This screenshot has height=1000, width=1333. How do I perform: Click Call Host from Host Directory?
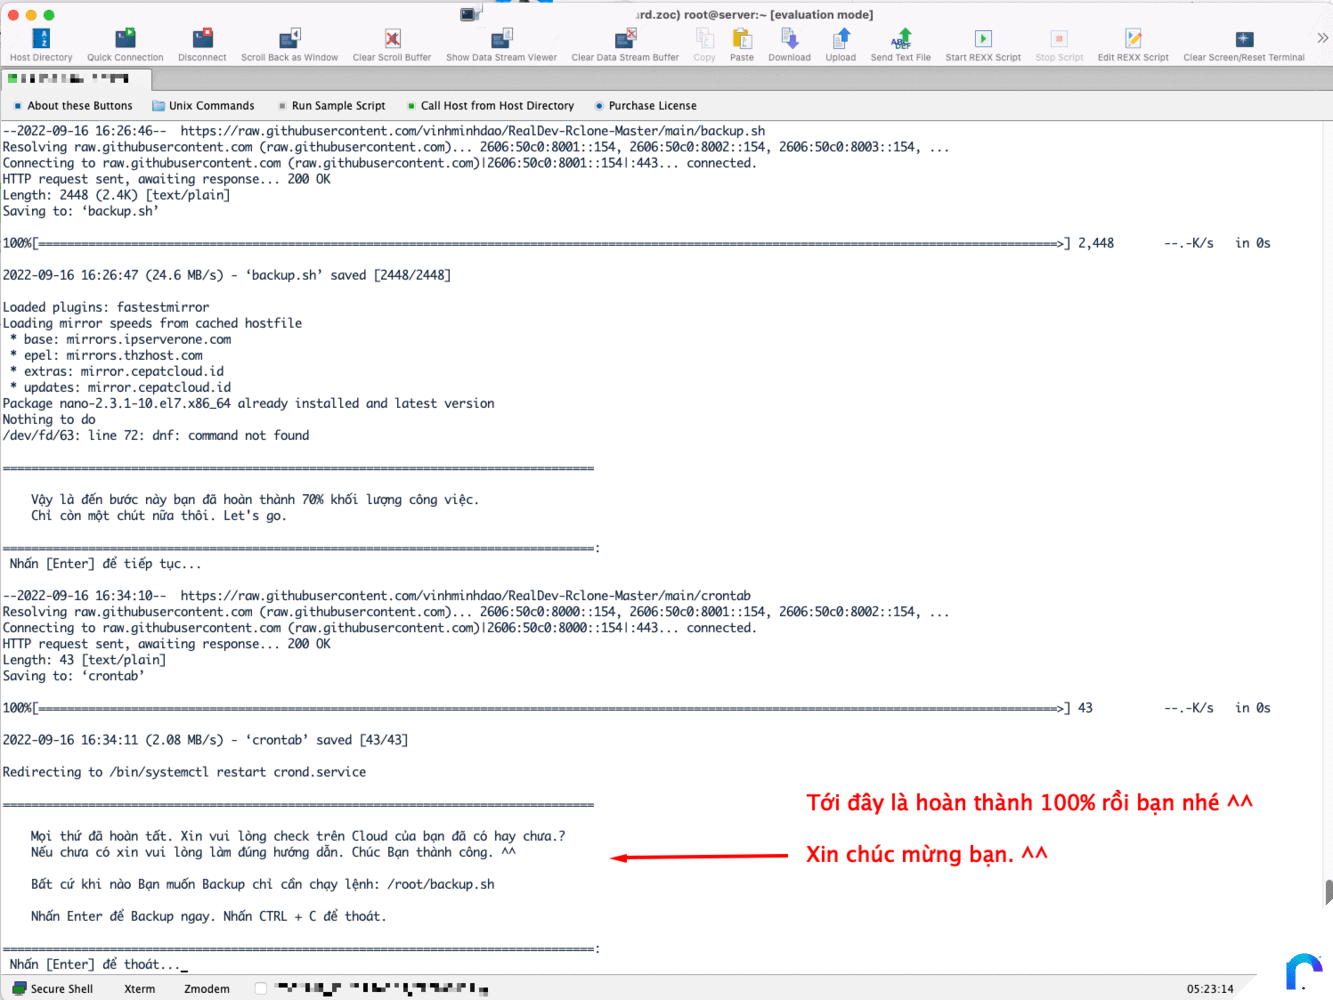click(490, 106)
